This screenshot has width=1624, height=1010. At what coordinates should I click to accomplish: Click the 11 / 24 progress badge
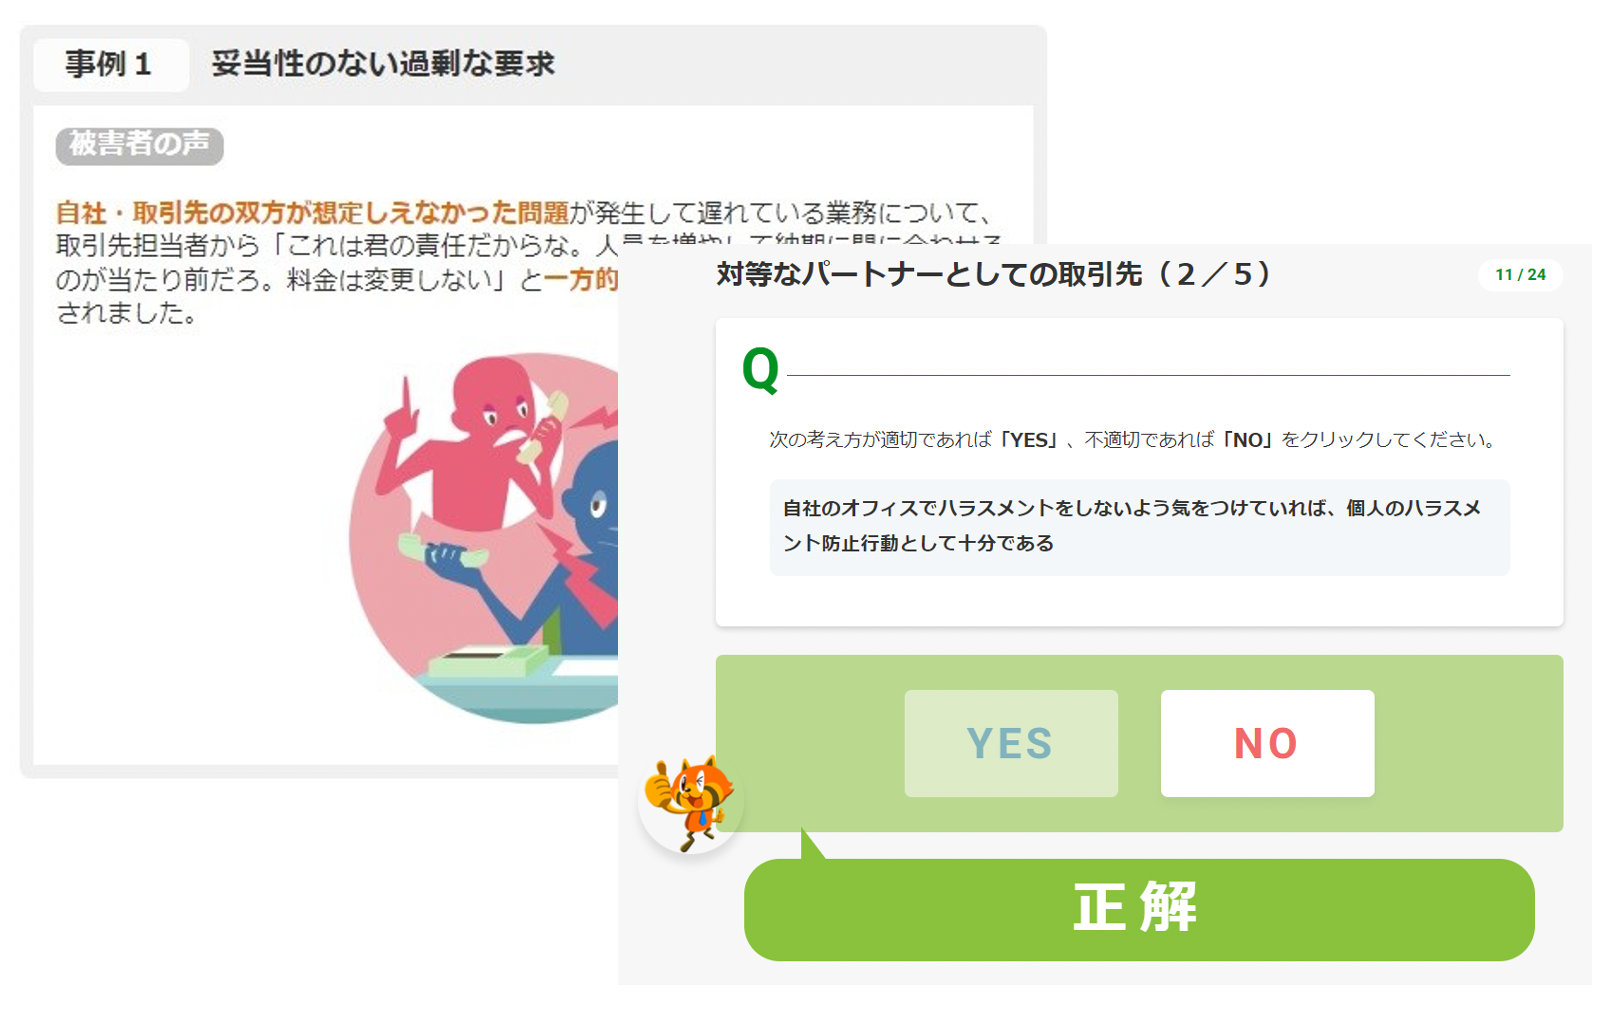[x=1520, y=275]
